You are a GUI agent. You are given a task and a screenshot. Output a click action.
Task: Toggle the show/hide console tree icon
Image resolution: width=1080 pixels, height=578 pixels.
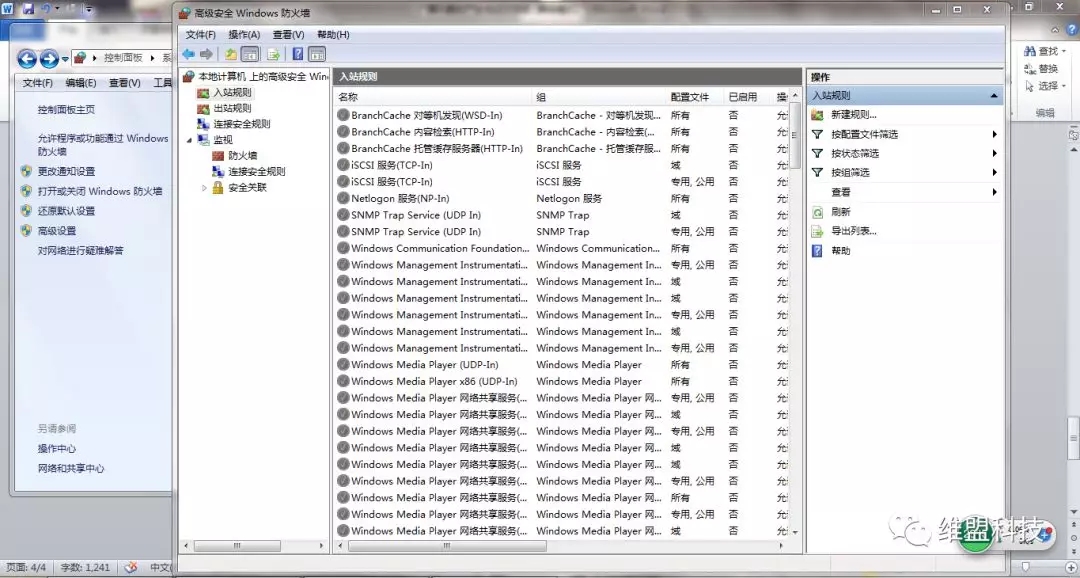pos(250,54)
